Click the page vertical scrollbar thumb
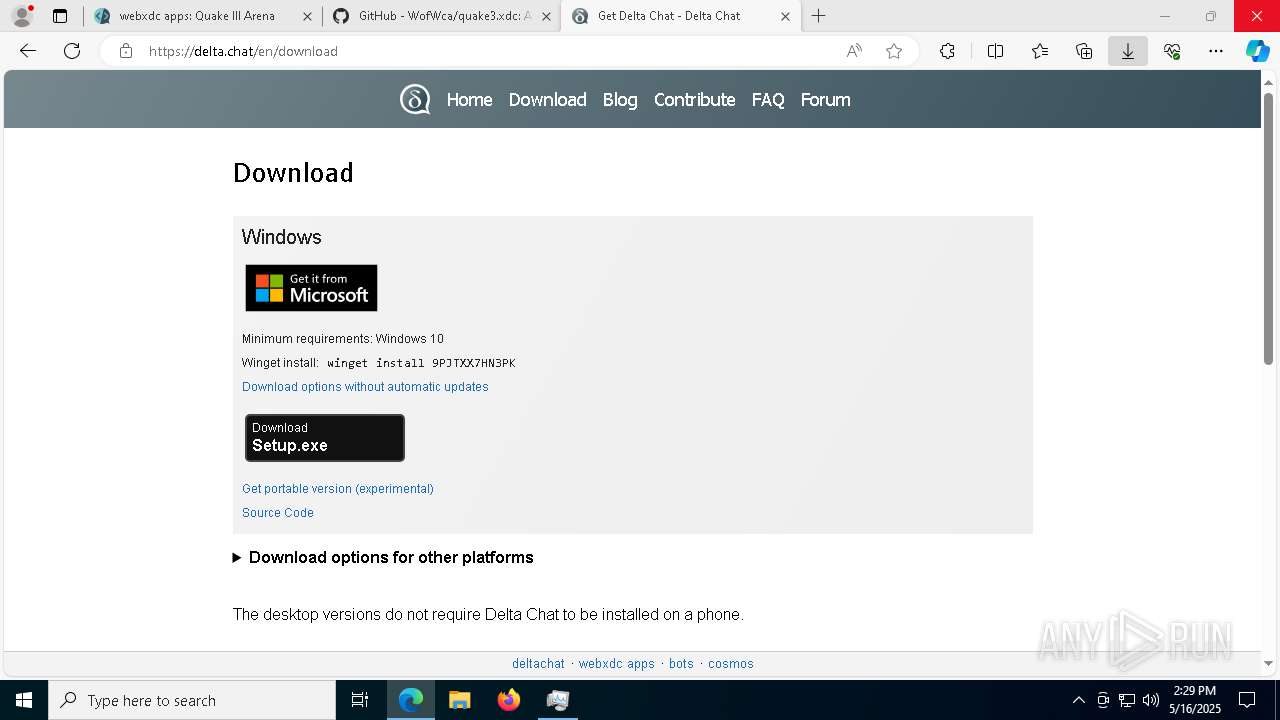 click(1268, 228)
